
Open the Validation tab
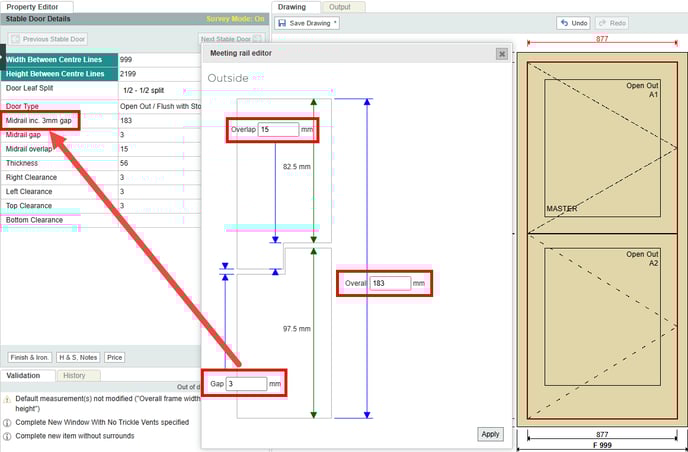pyautogui.click(x=23, y=375)
